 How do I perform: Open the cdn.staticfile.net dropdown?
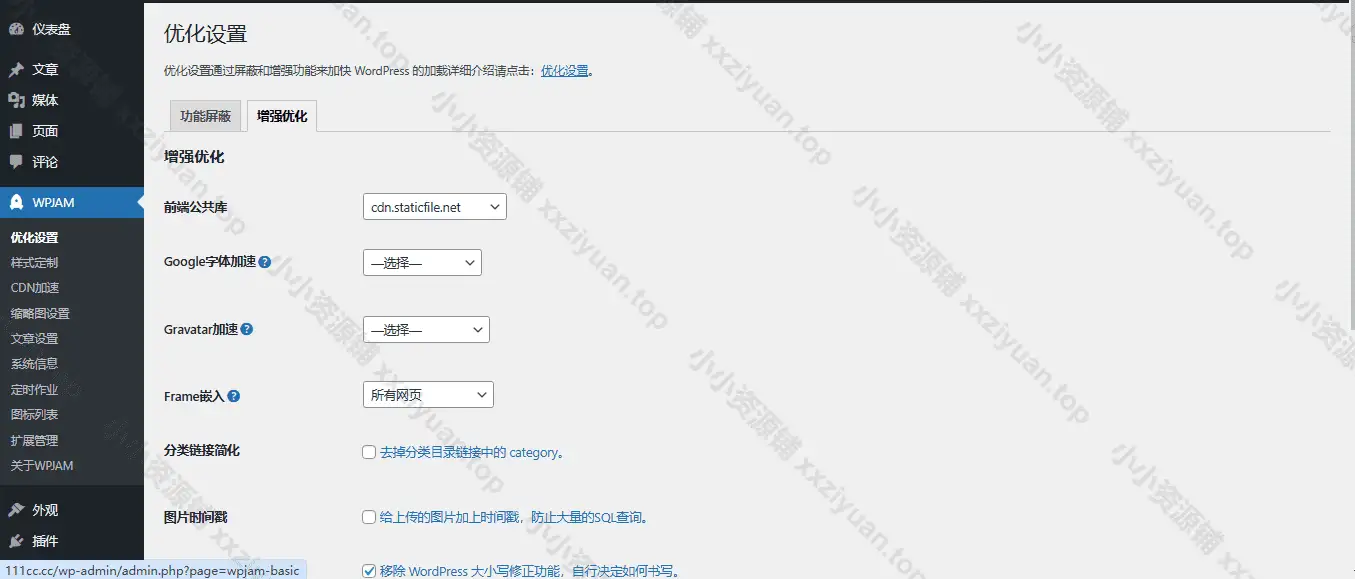point(434,207)
